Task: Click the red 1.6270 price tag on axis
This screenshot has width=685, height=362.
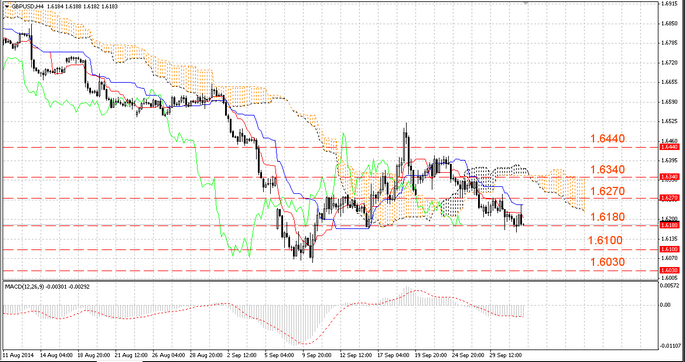Action: (x=669, y=198)
